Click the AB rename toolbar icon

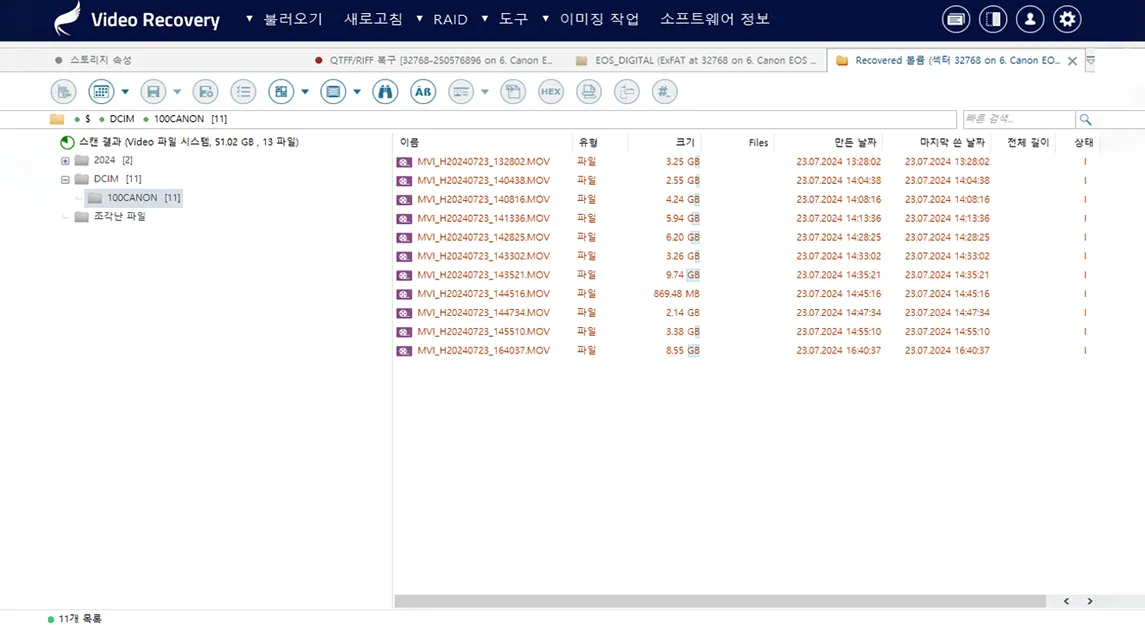[x=423, y=92]
